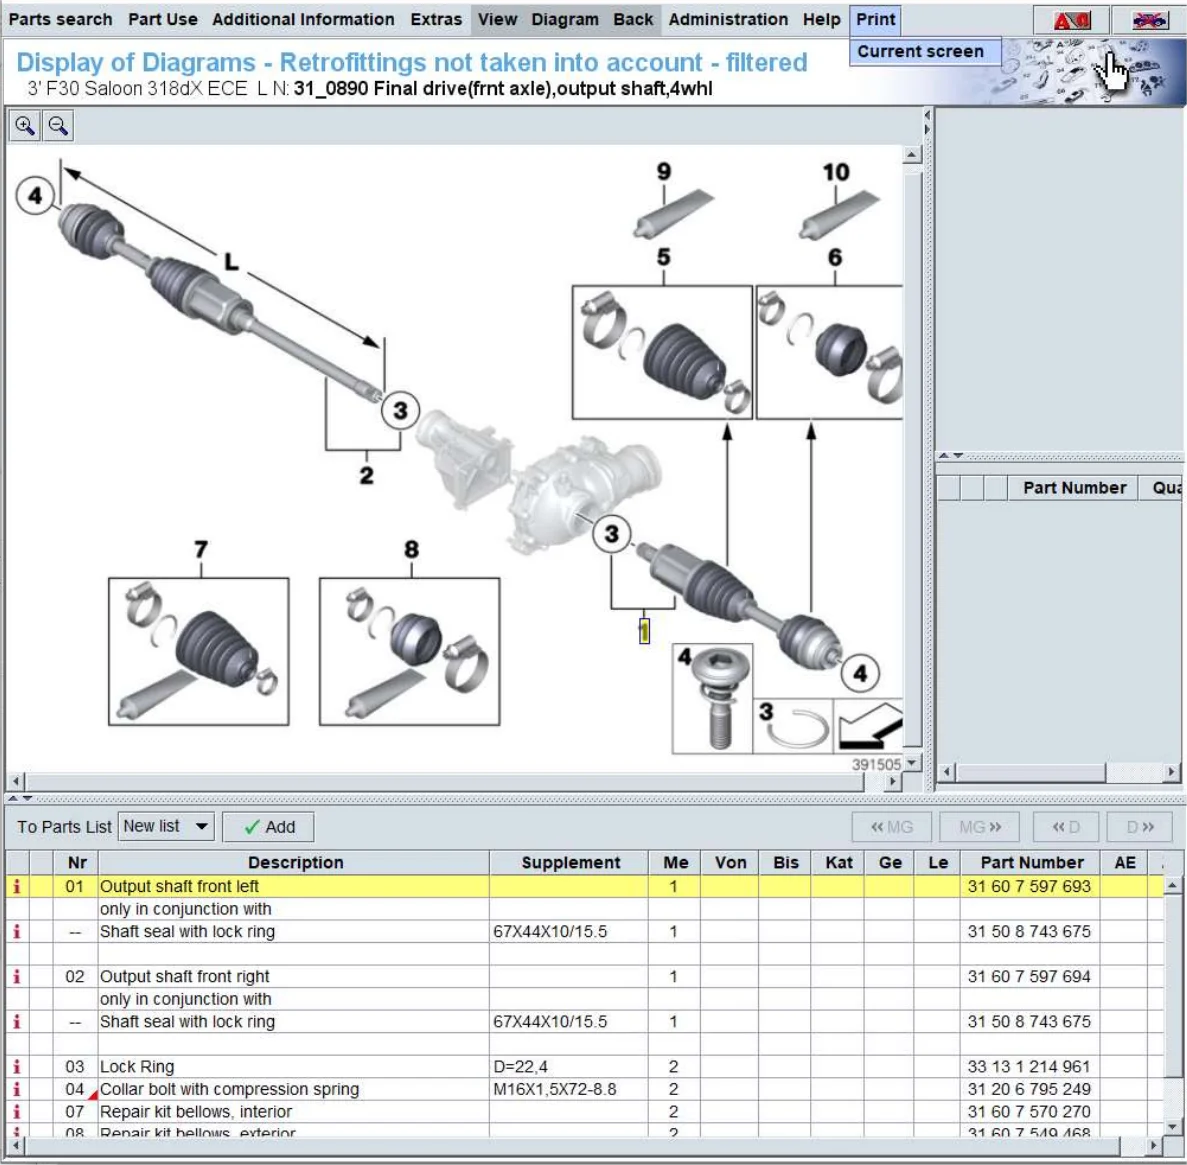Open the Parts search menu
This screenshot has width=1187, height=1165.
click(61, 19)
